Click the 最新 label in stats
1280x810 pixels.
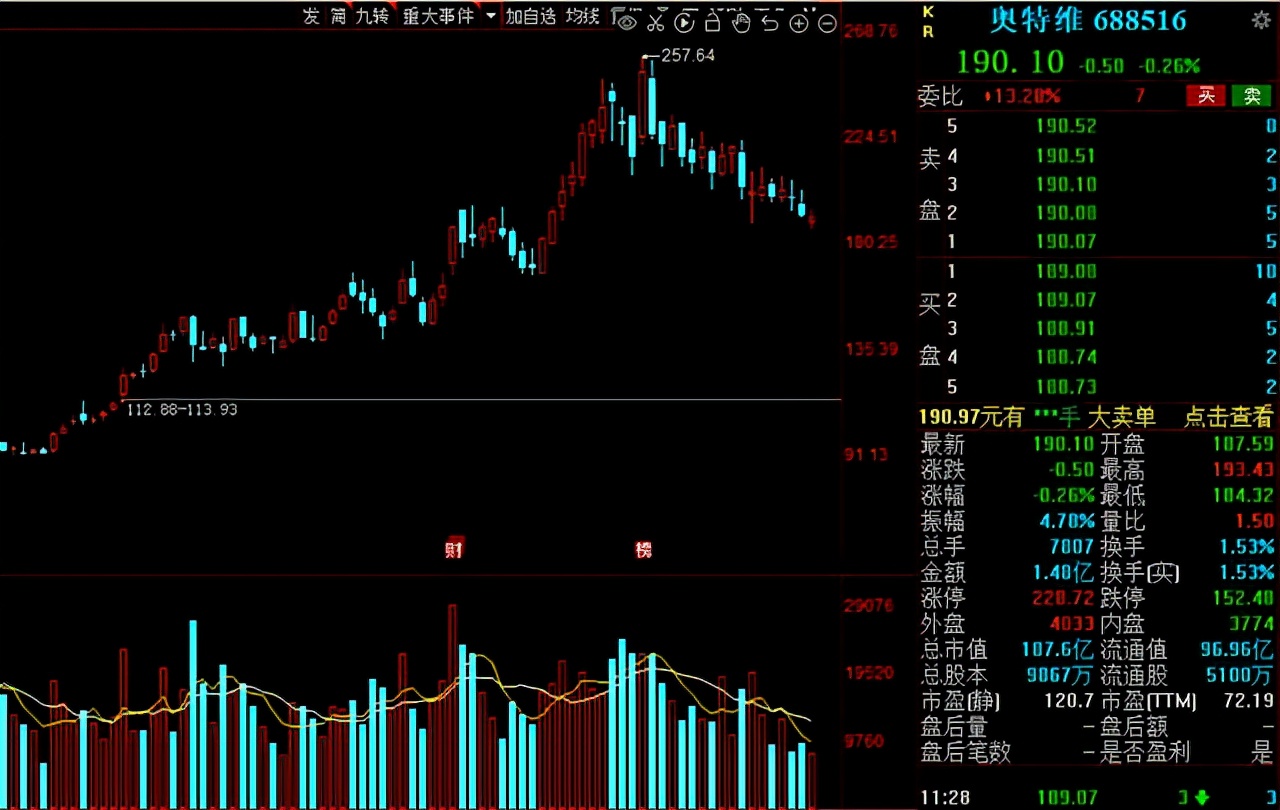[941, 444]
